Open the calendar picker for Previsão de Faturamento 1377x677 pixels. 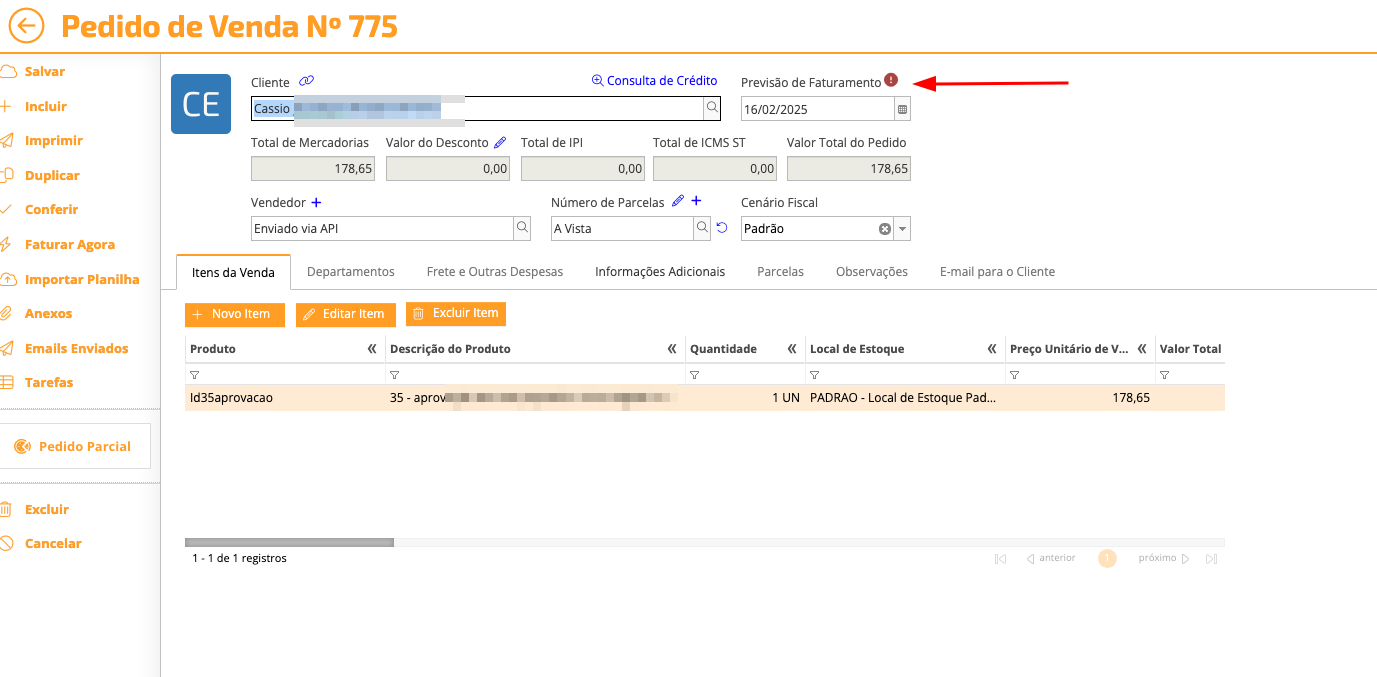coord(902,109)
